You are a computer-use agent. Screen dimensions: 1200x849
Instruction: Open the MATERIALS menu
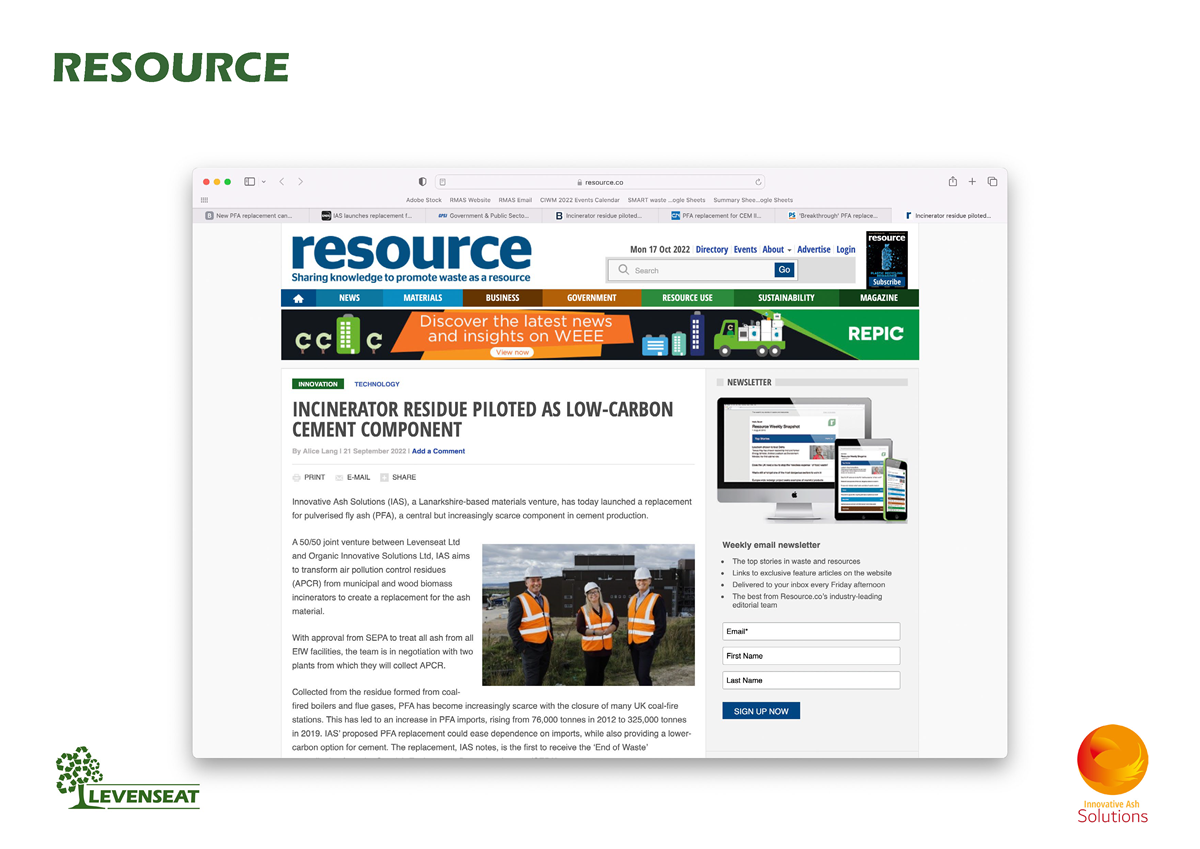423,298
